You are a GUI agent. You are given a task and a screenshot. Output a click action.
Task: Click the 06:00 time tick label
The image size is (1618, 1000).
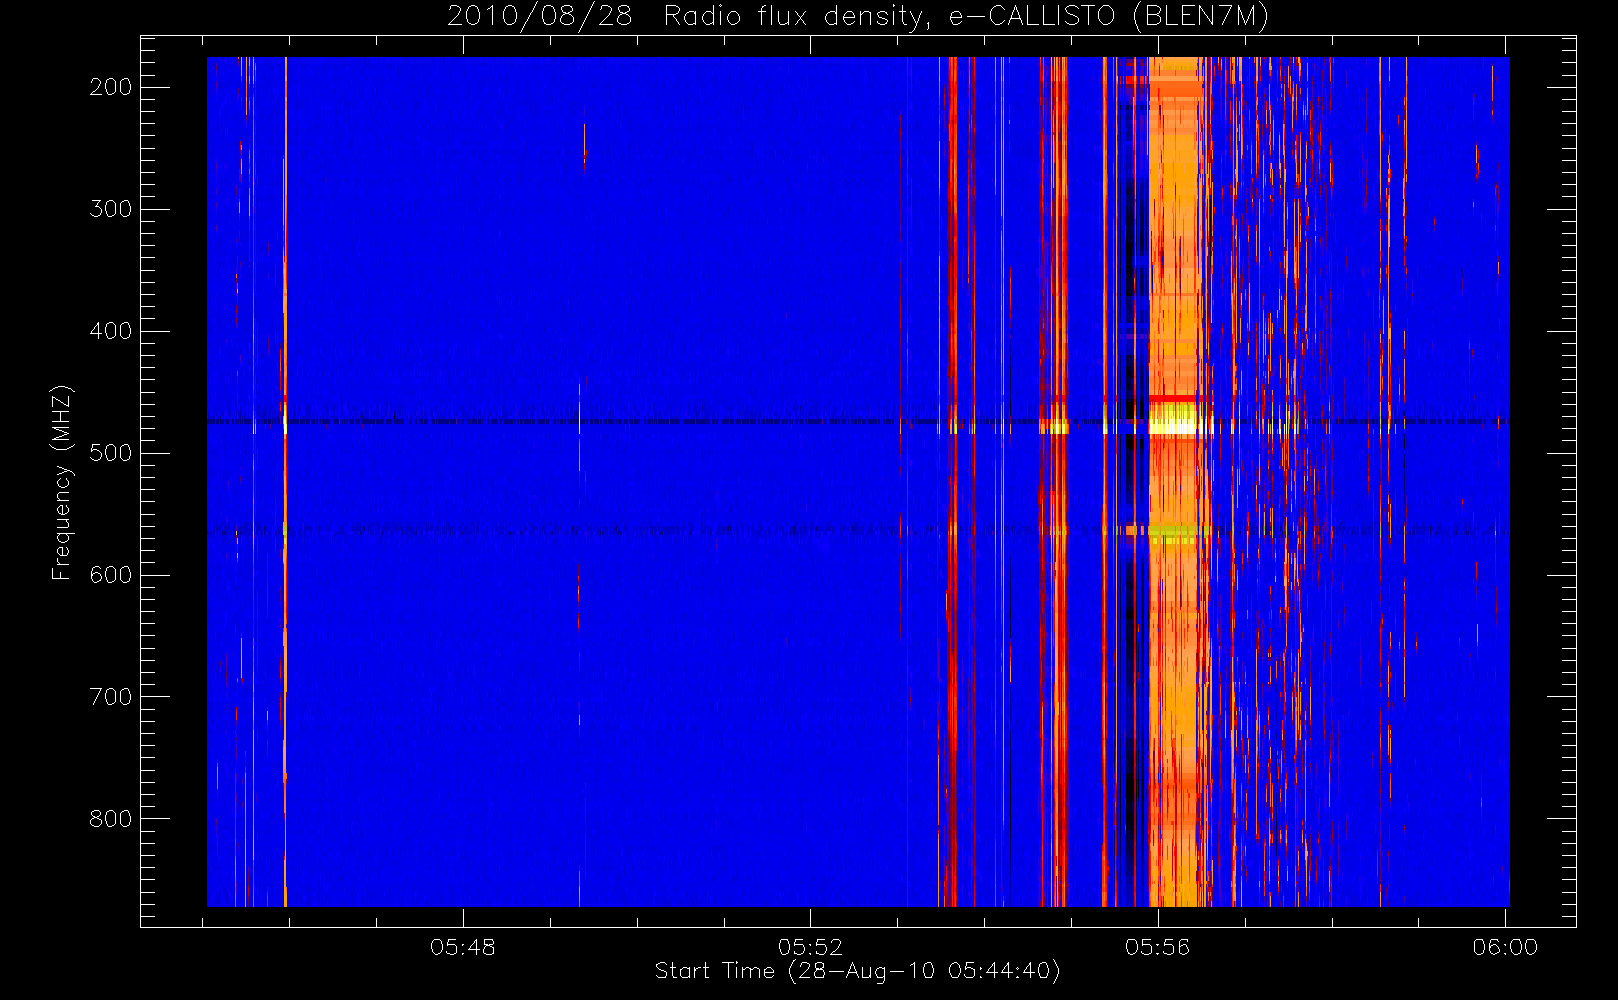pyautogui.click(x=1505, y=947)
